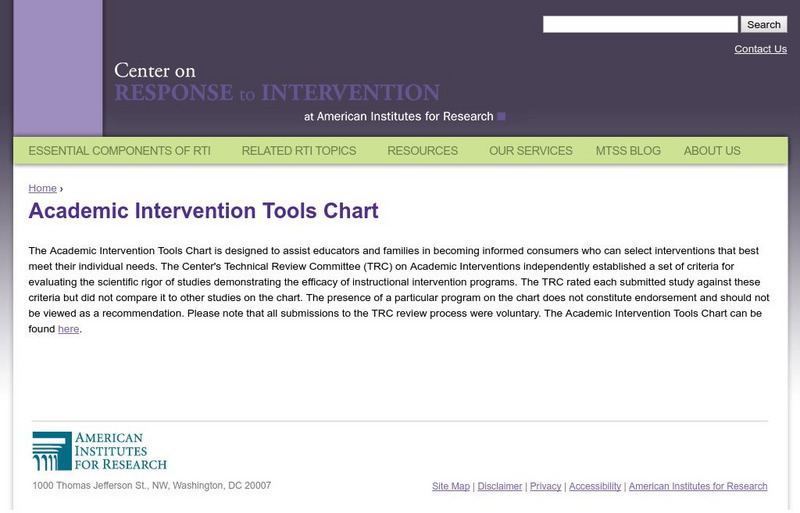Screen dimensions: 800x513
Task: Open the Resources menu
Action: 422,151
